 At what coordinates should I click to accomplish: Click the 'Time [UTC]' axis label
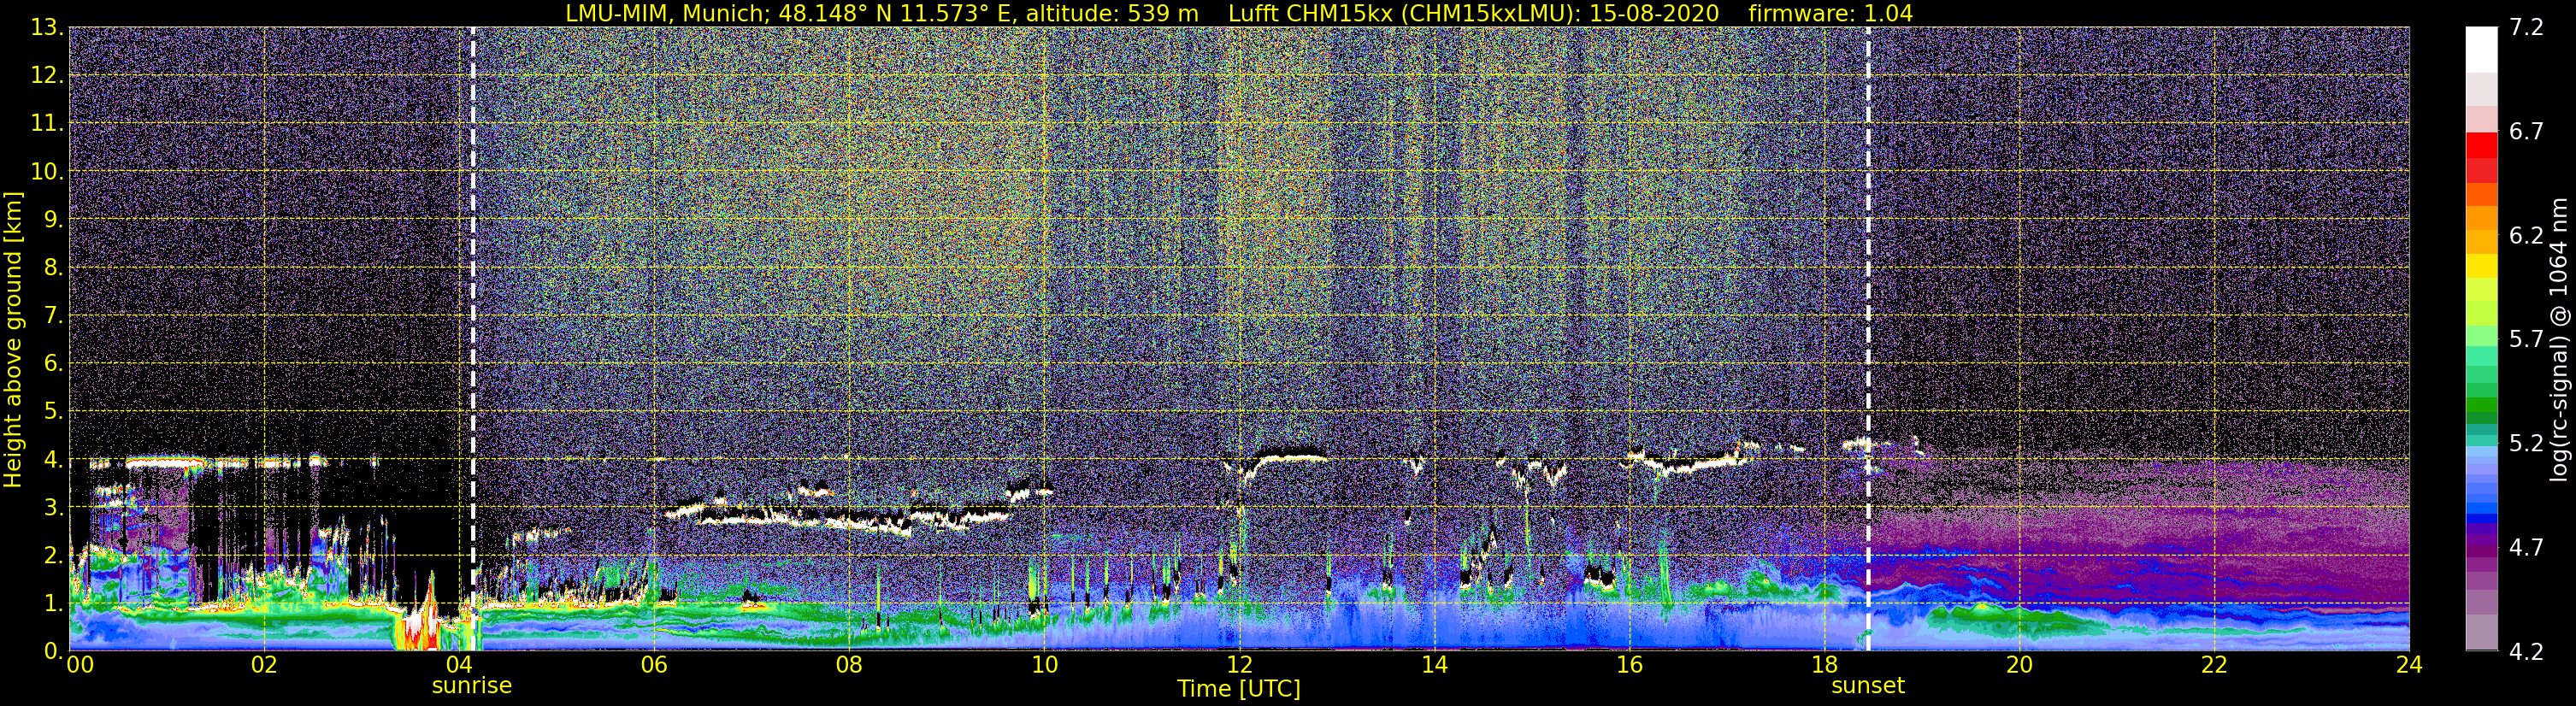[x=1239, y=689]
